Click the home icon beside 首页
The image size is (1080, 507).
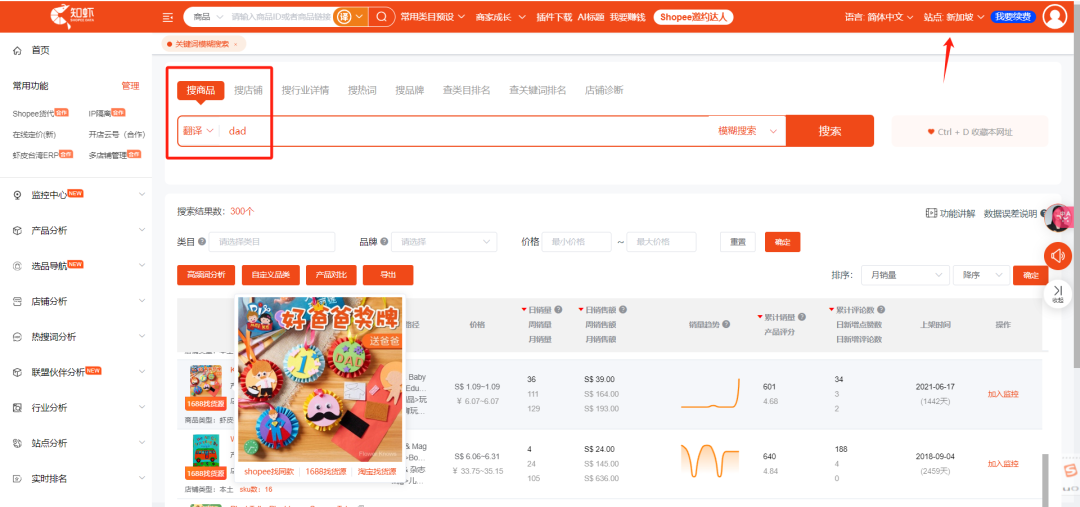point(18,50)
